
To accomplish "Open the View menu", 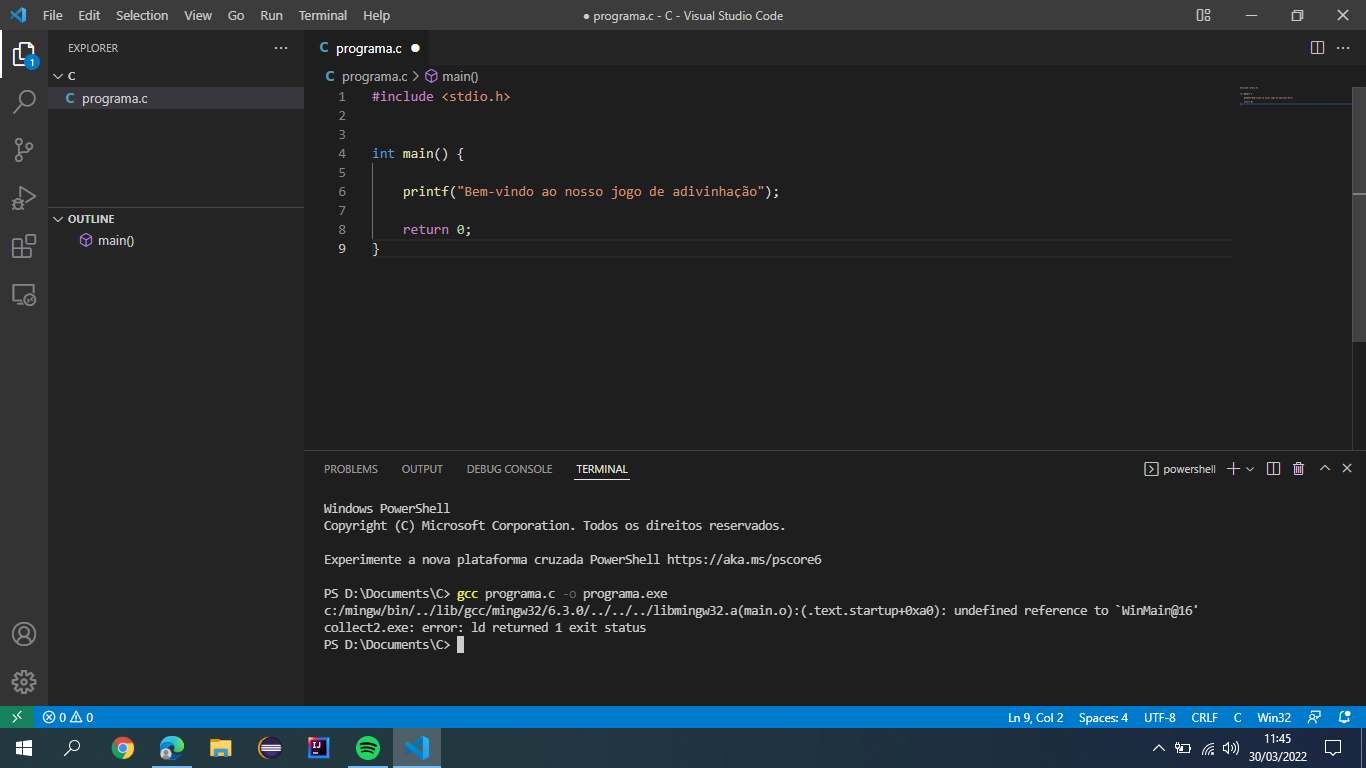I will (198, 15).
